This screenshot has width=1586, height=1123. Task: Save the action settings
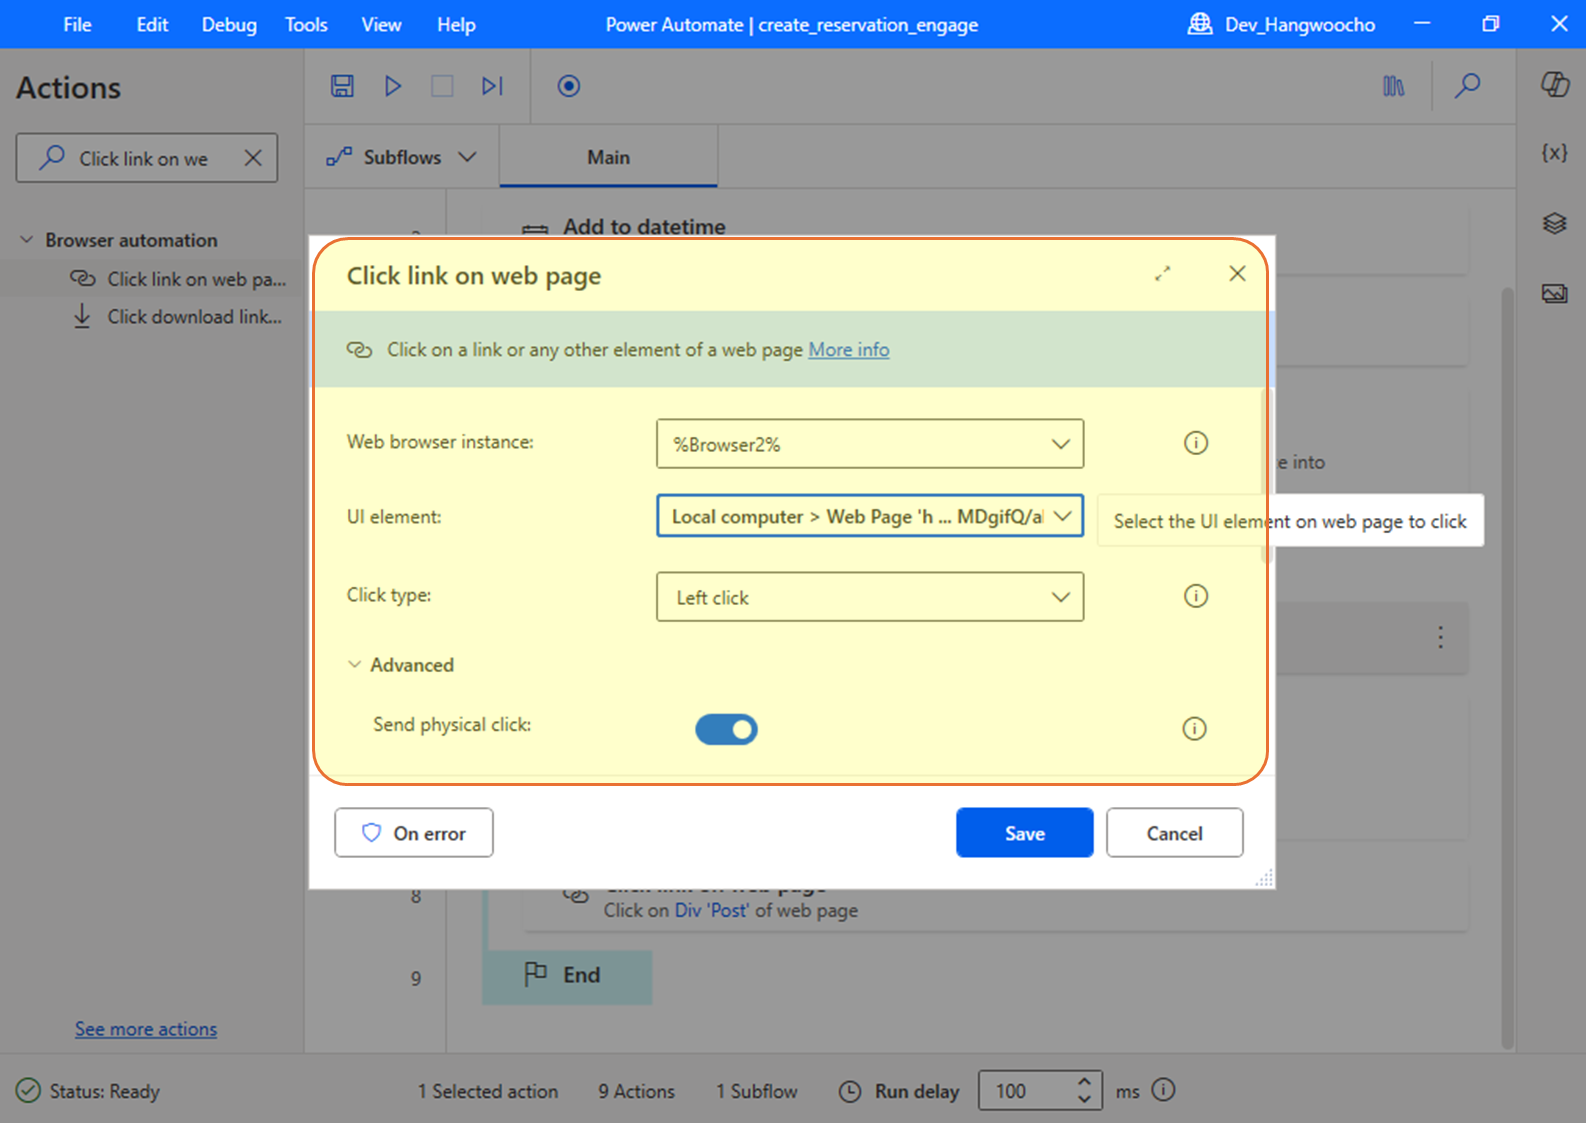pos(1024,833)
